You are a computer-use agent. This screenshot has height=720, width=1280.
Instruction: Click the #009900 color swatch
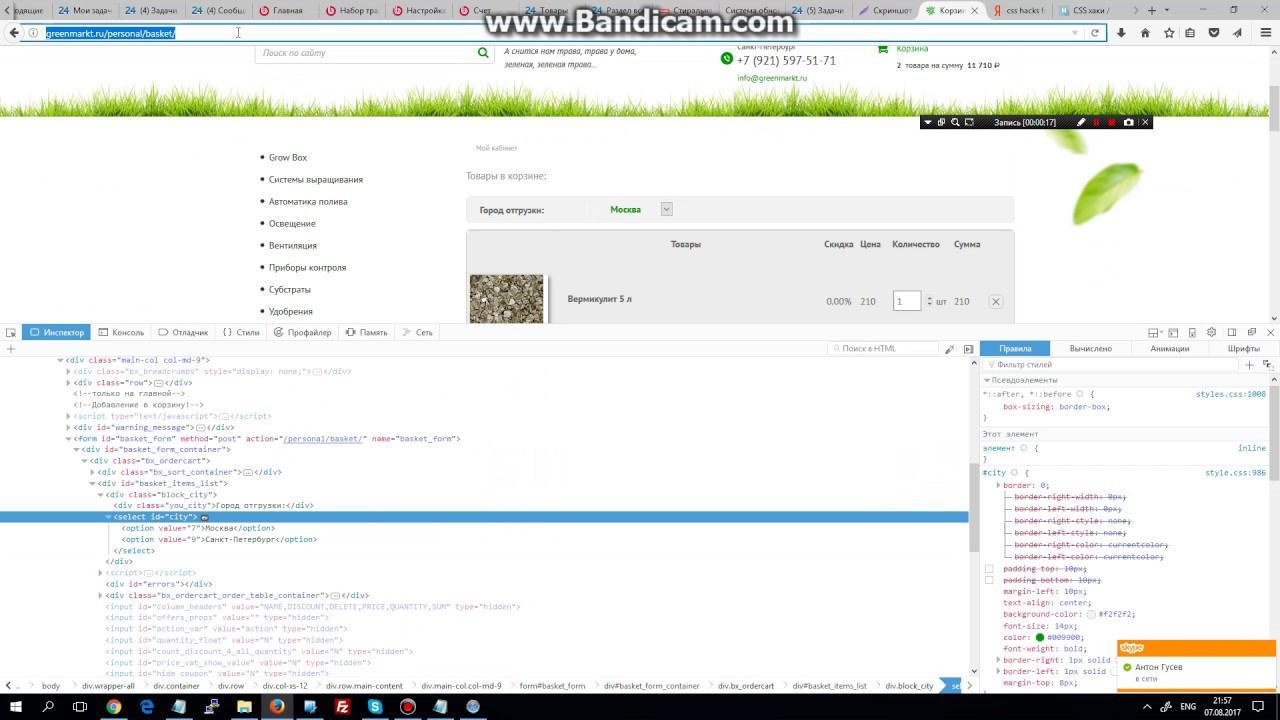click(1040, 637)
